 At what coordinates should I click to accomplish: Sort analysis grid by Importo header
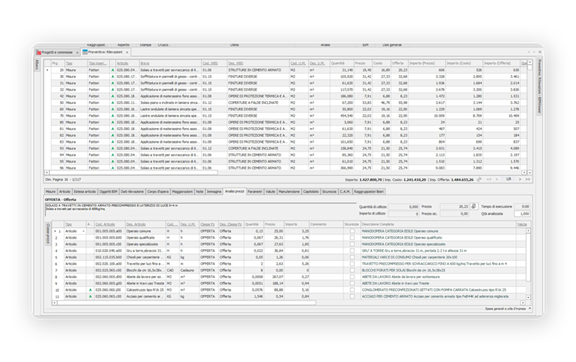tap(297, 224)
